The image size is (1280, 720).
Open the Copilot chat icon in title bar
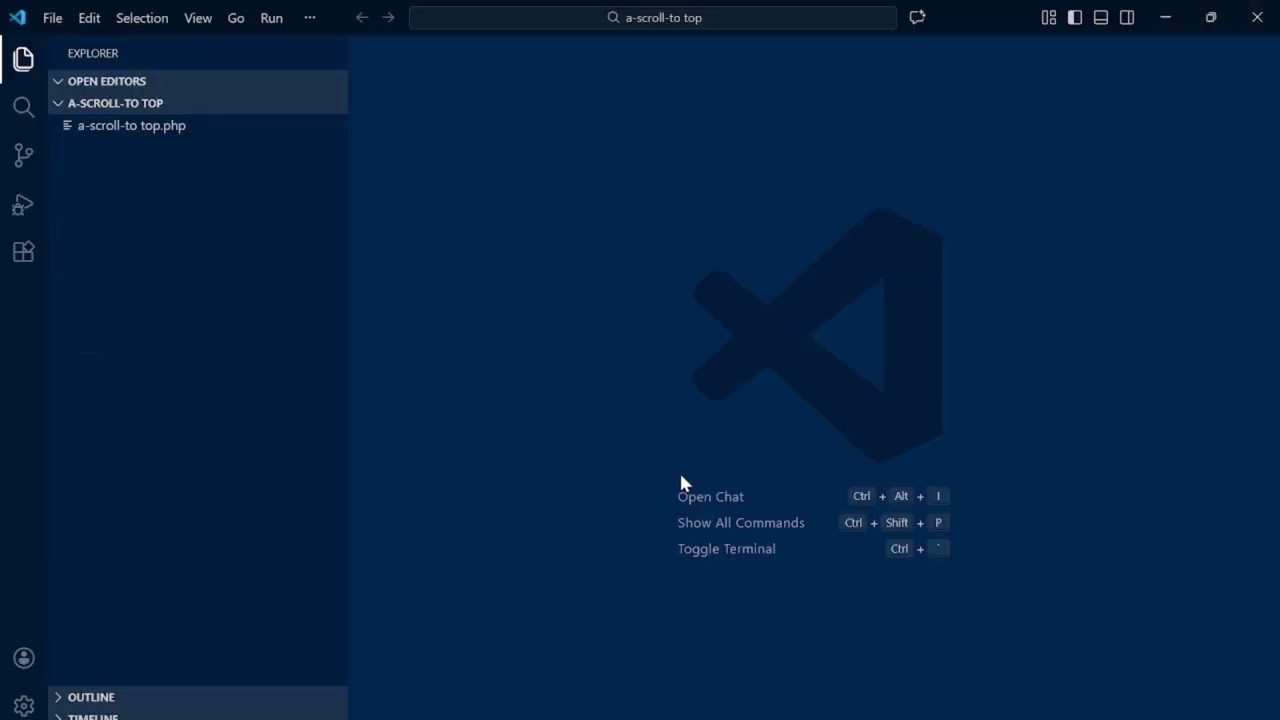[x=917, y=18]
